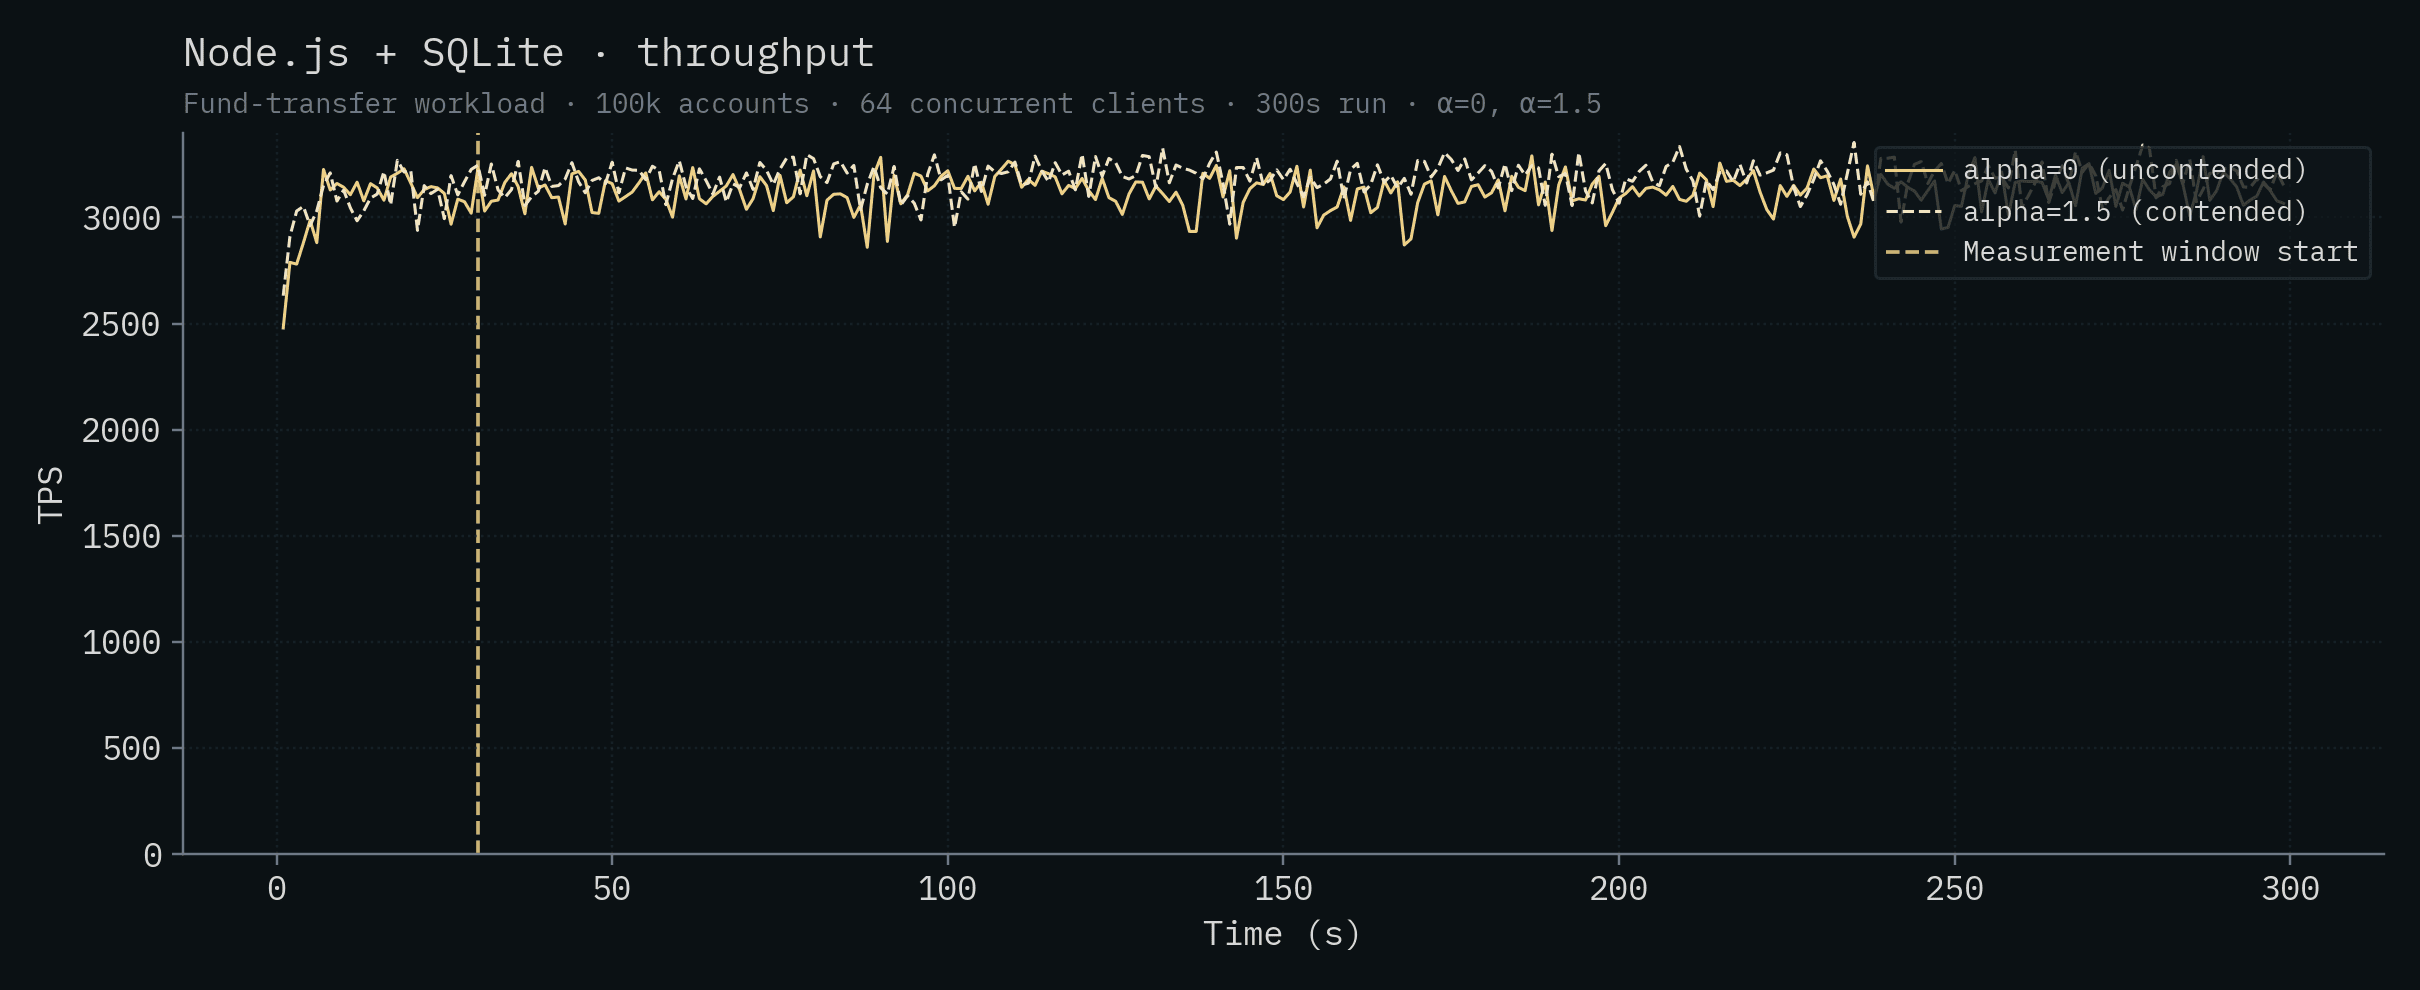Click the vertical dashed measurement window line
The width and height of the screenshot is (2420, 990).
pyautogui.click(x=478, y=493)
